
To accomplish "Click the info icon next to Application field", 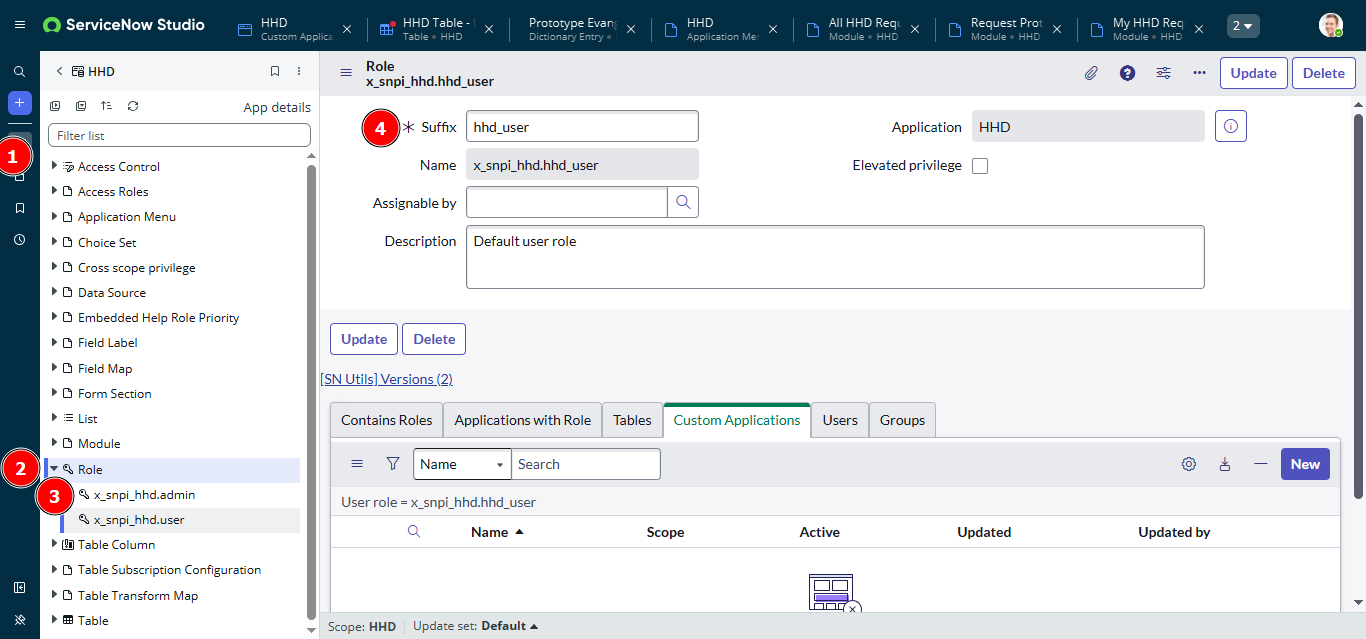I will click(x=1231, y=126).
